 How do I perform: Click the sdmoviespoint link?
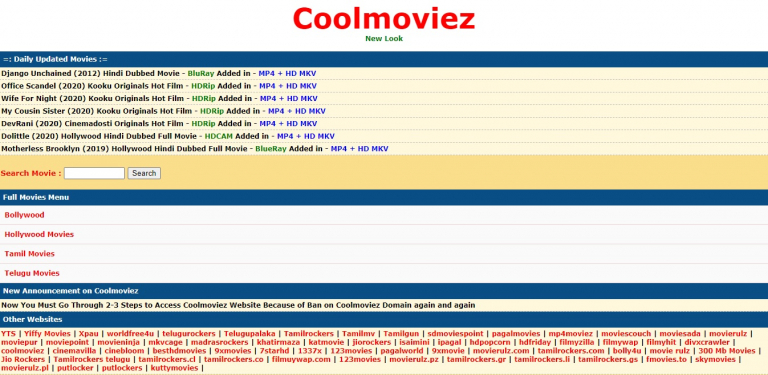click(456, 334)
